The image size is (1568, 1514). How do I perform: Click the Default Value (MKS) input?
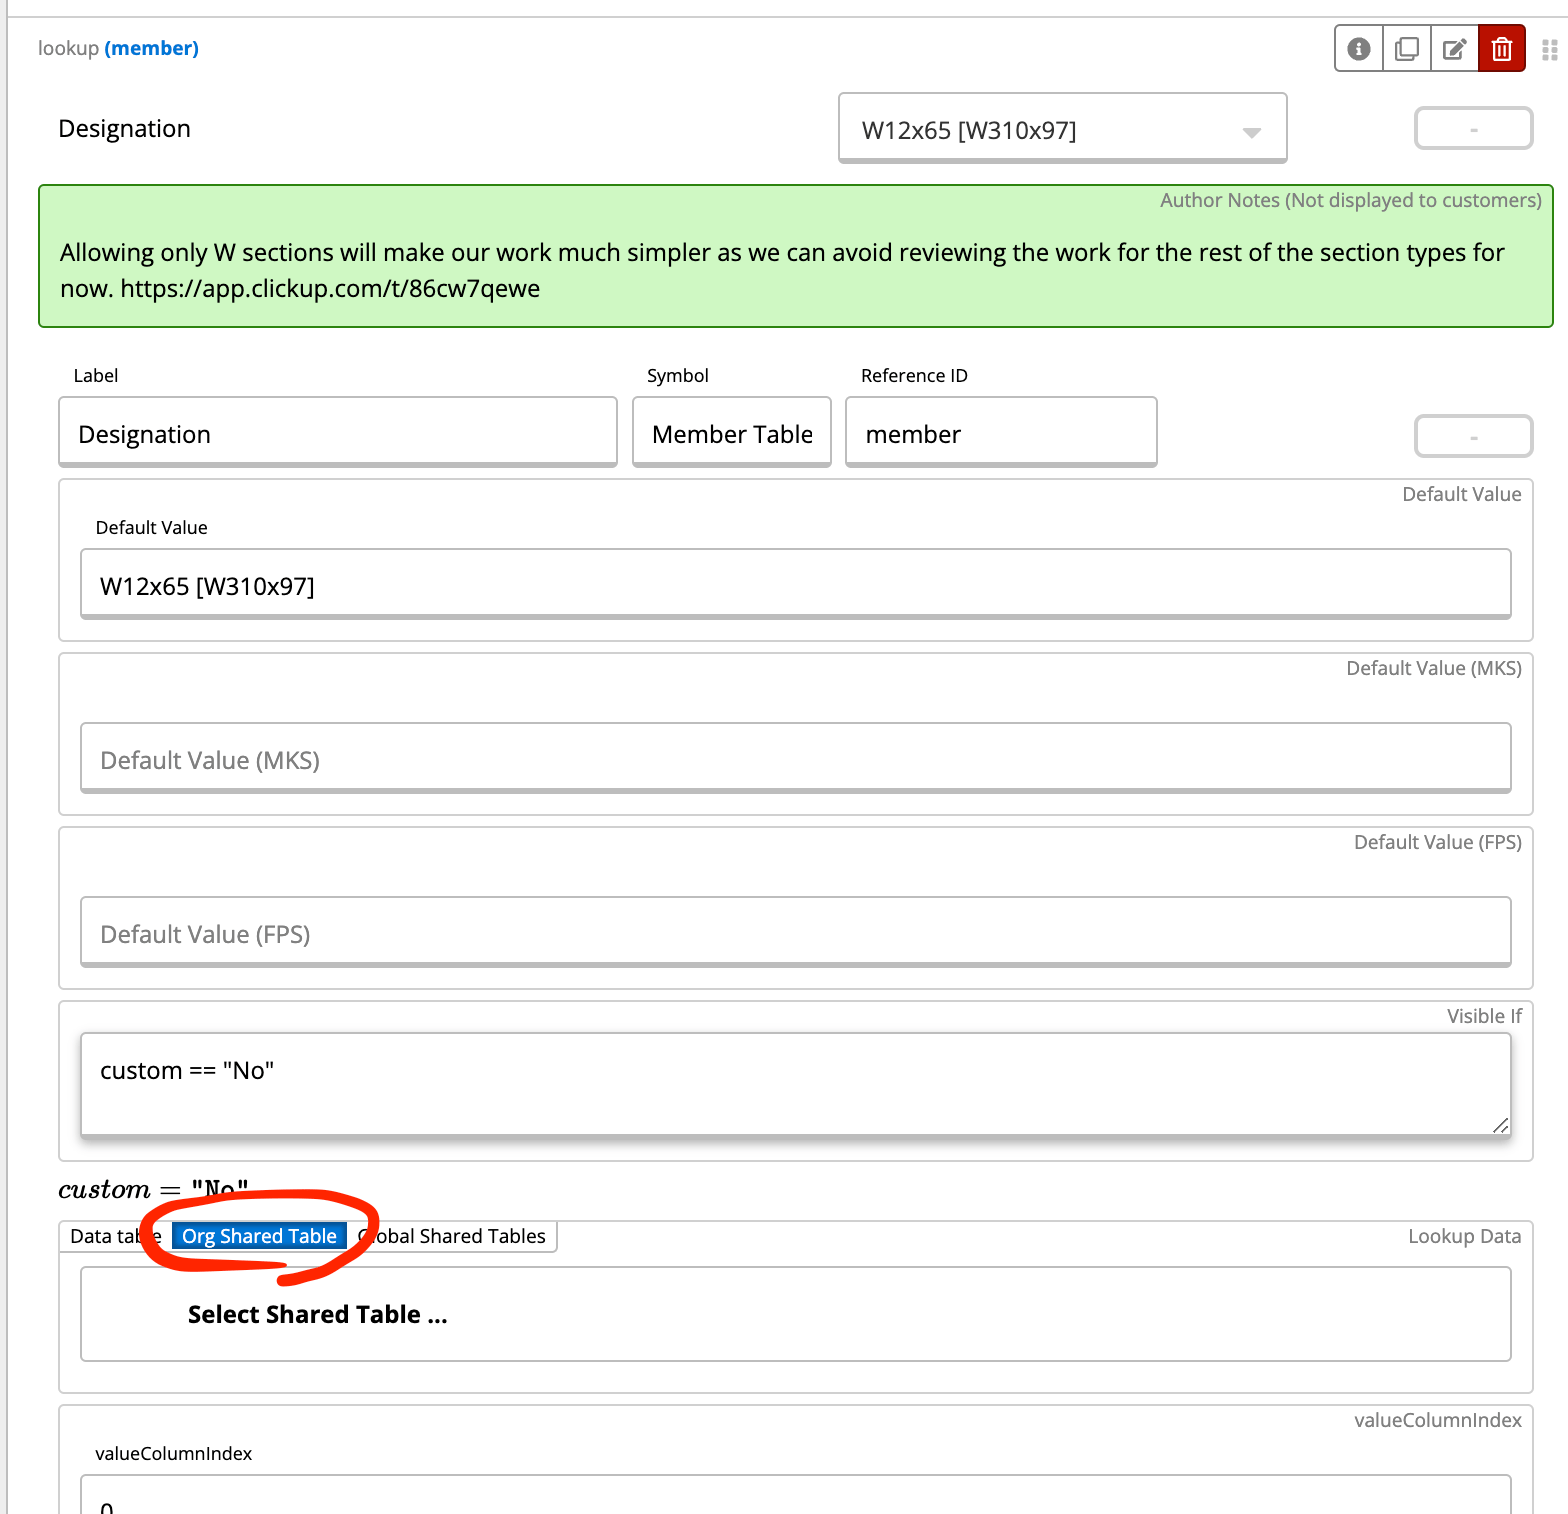pyautogui.click(x=795, y=759)
